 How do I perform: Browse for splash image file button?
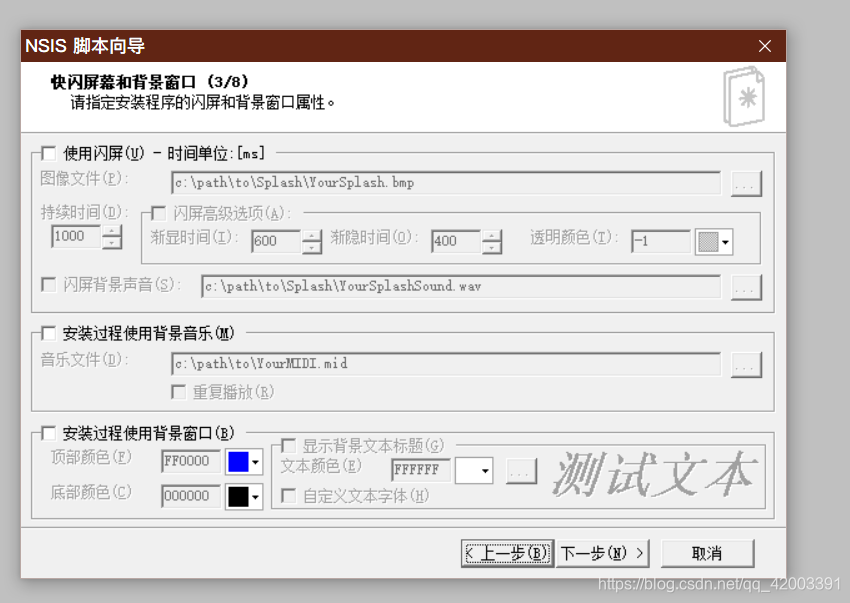(x=746, y=183)
